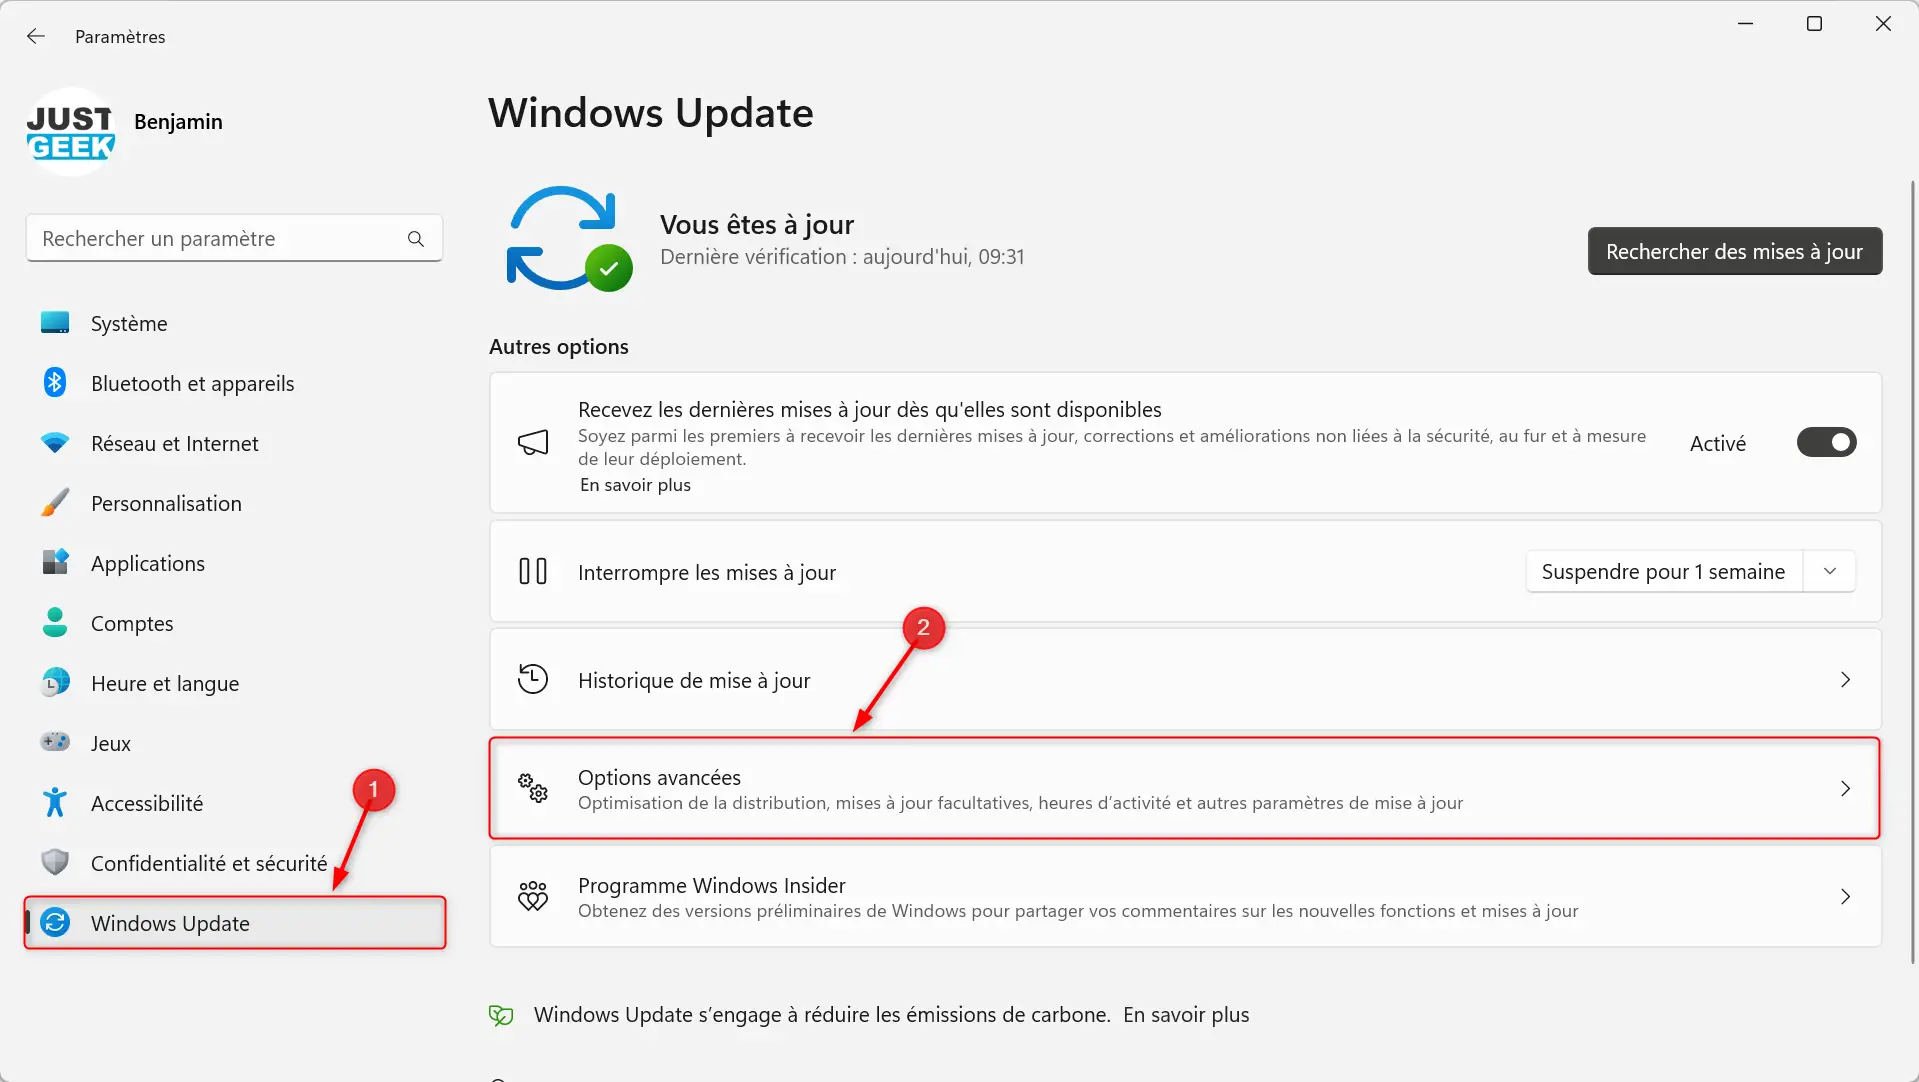1919x1082 pixels.
Task: Select Windows Update in the sidebar
Action: coord(234,922)
